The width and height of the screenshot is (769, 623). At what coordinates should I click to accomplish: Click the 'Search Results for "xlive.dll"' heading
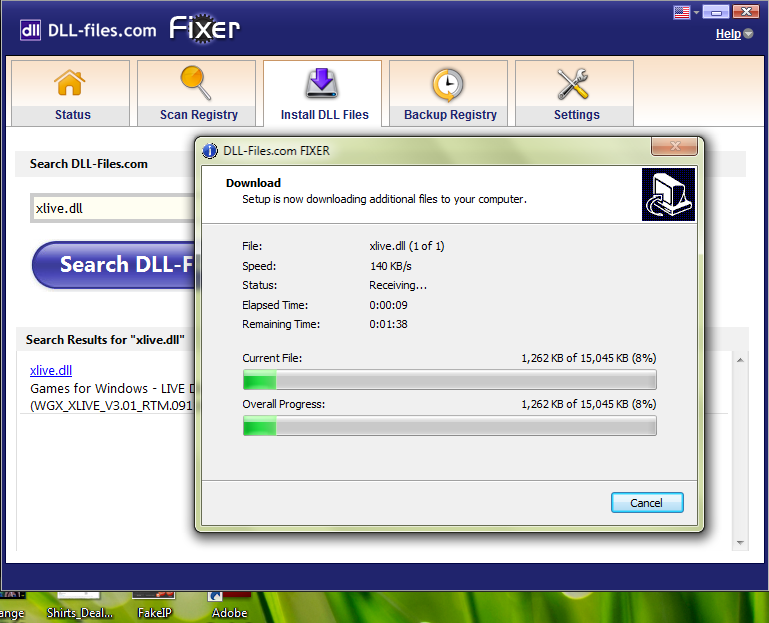(105, 340)
